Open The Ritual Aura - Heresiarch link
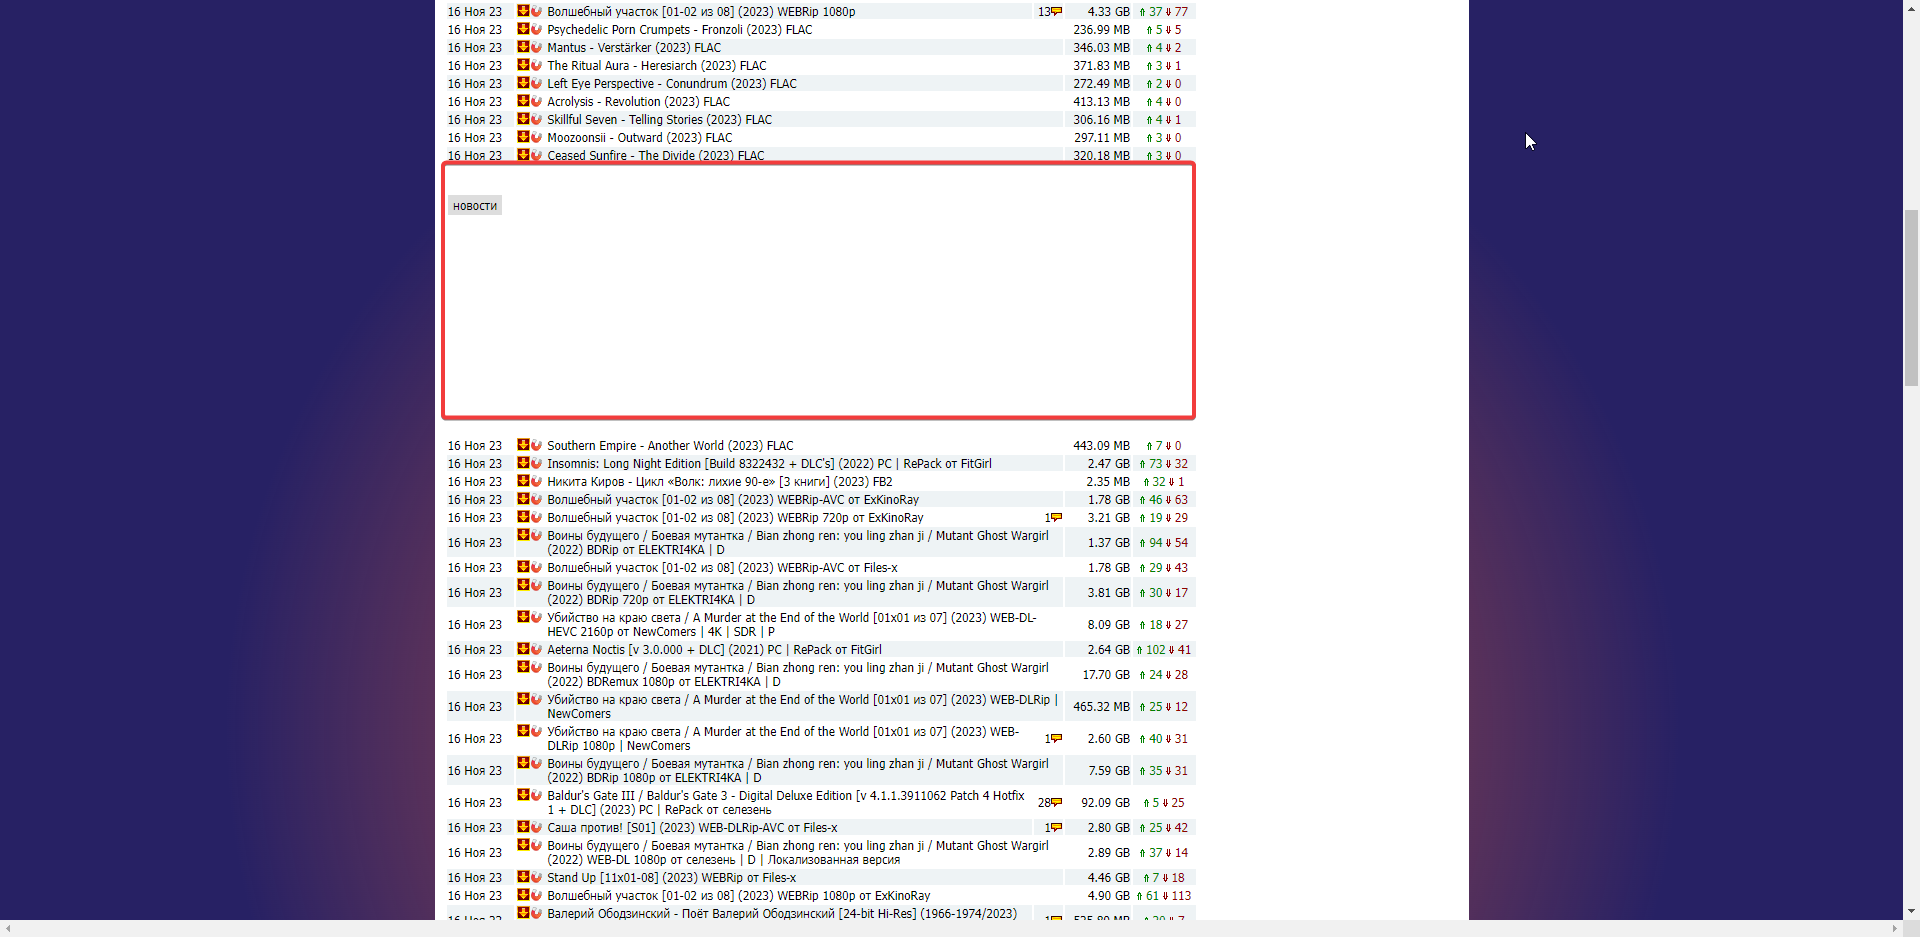Image resolution: width=1920 pixels, height=937 pixels. click(656, 66)
